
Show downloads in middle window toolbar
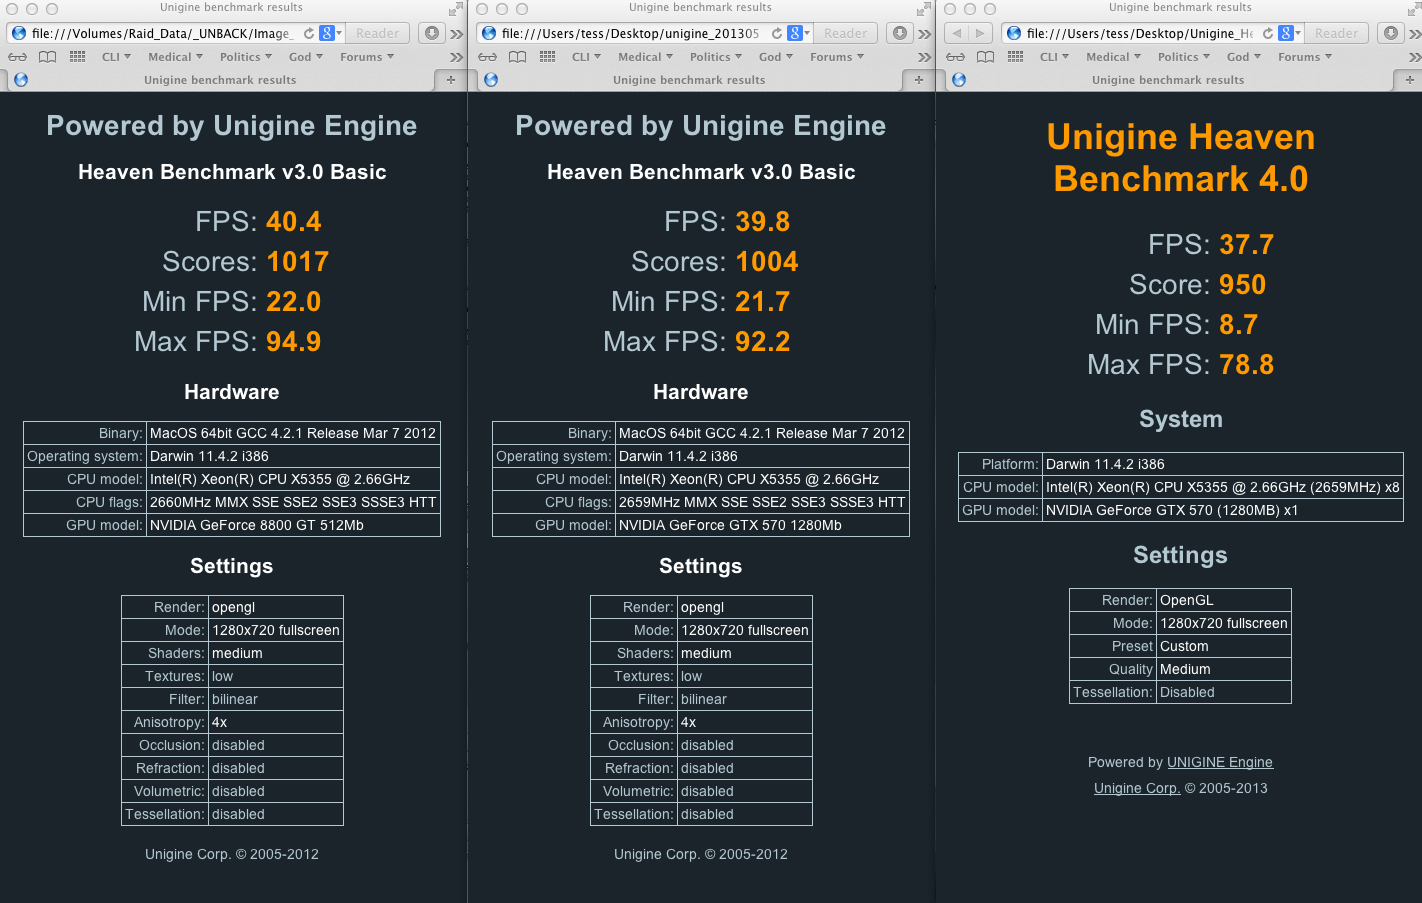tap(900, 33)
